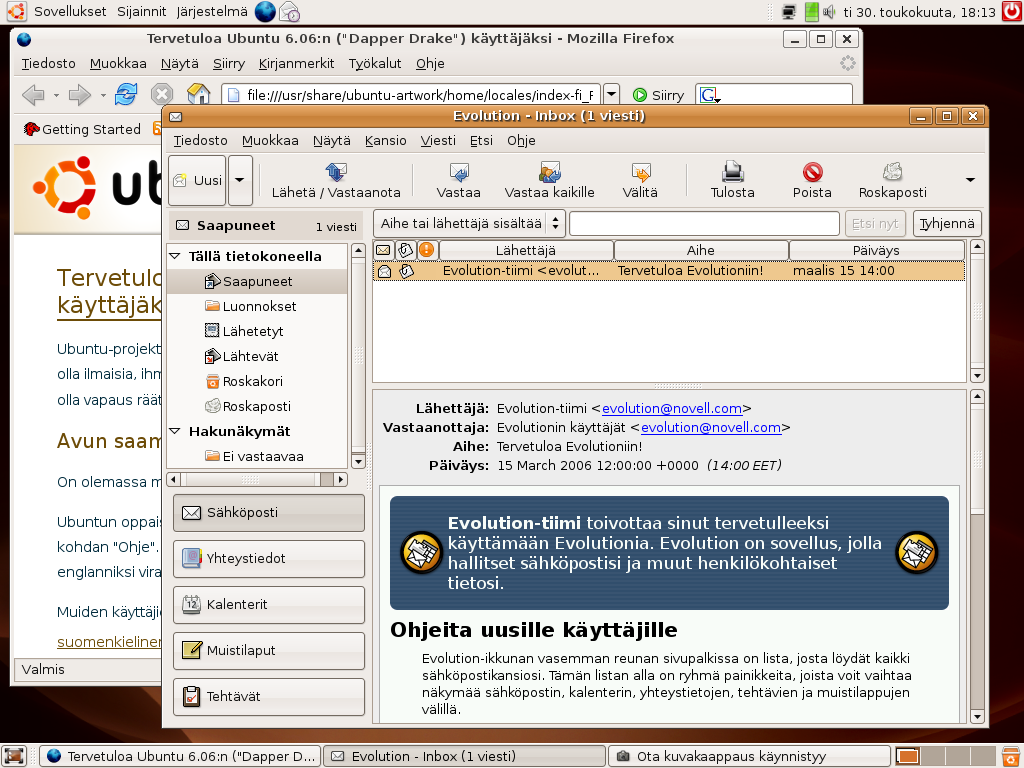The width and height of the screenshot is (1024, 768).
Task: Sort by attachment column icon
Action: pyautogui.click(x=406, y=250)
